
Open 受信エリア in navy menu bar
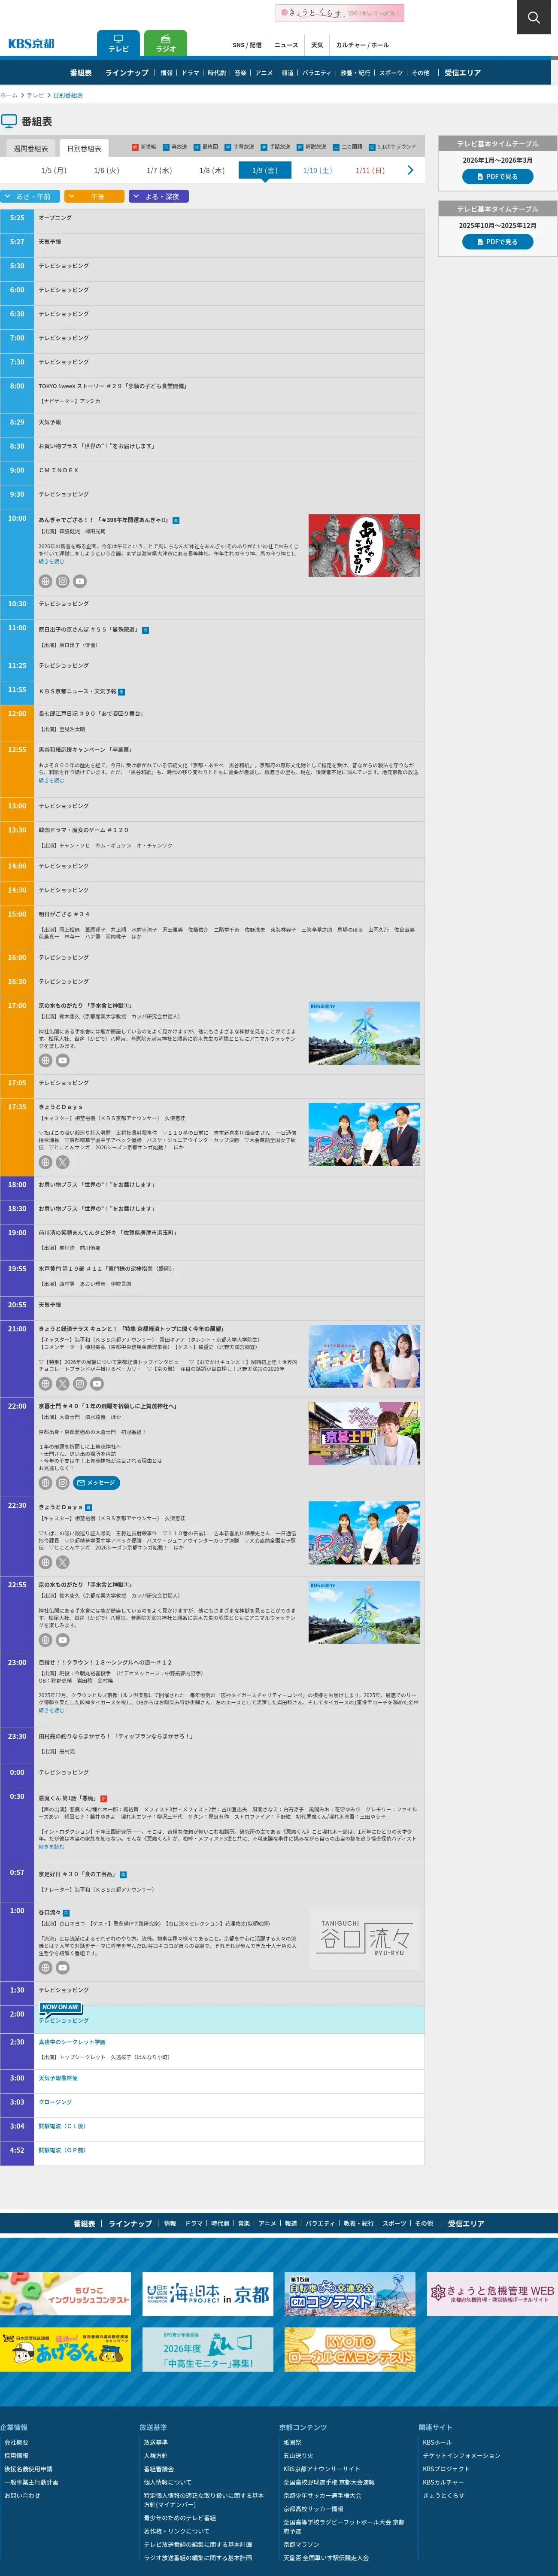(463, 73)
